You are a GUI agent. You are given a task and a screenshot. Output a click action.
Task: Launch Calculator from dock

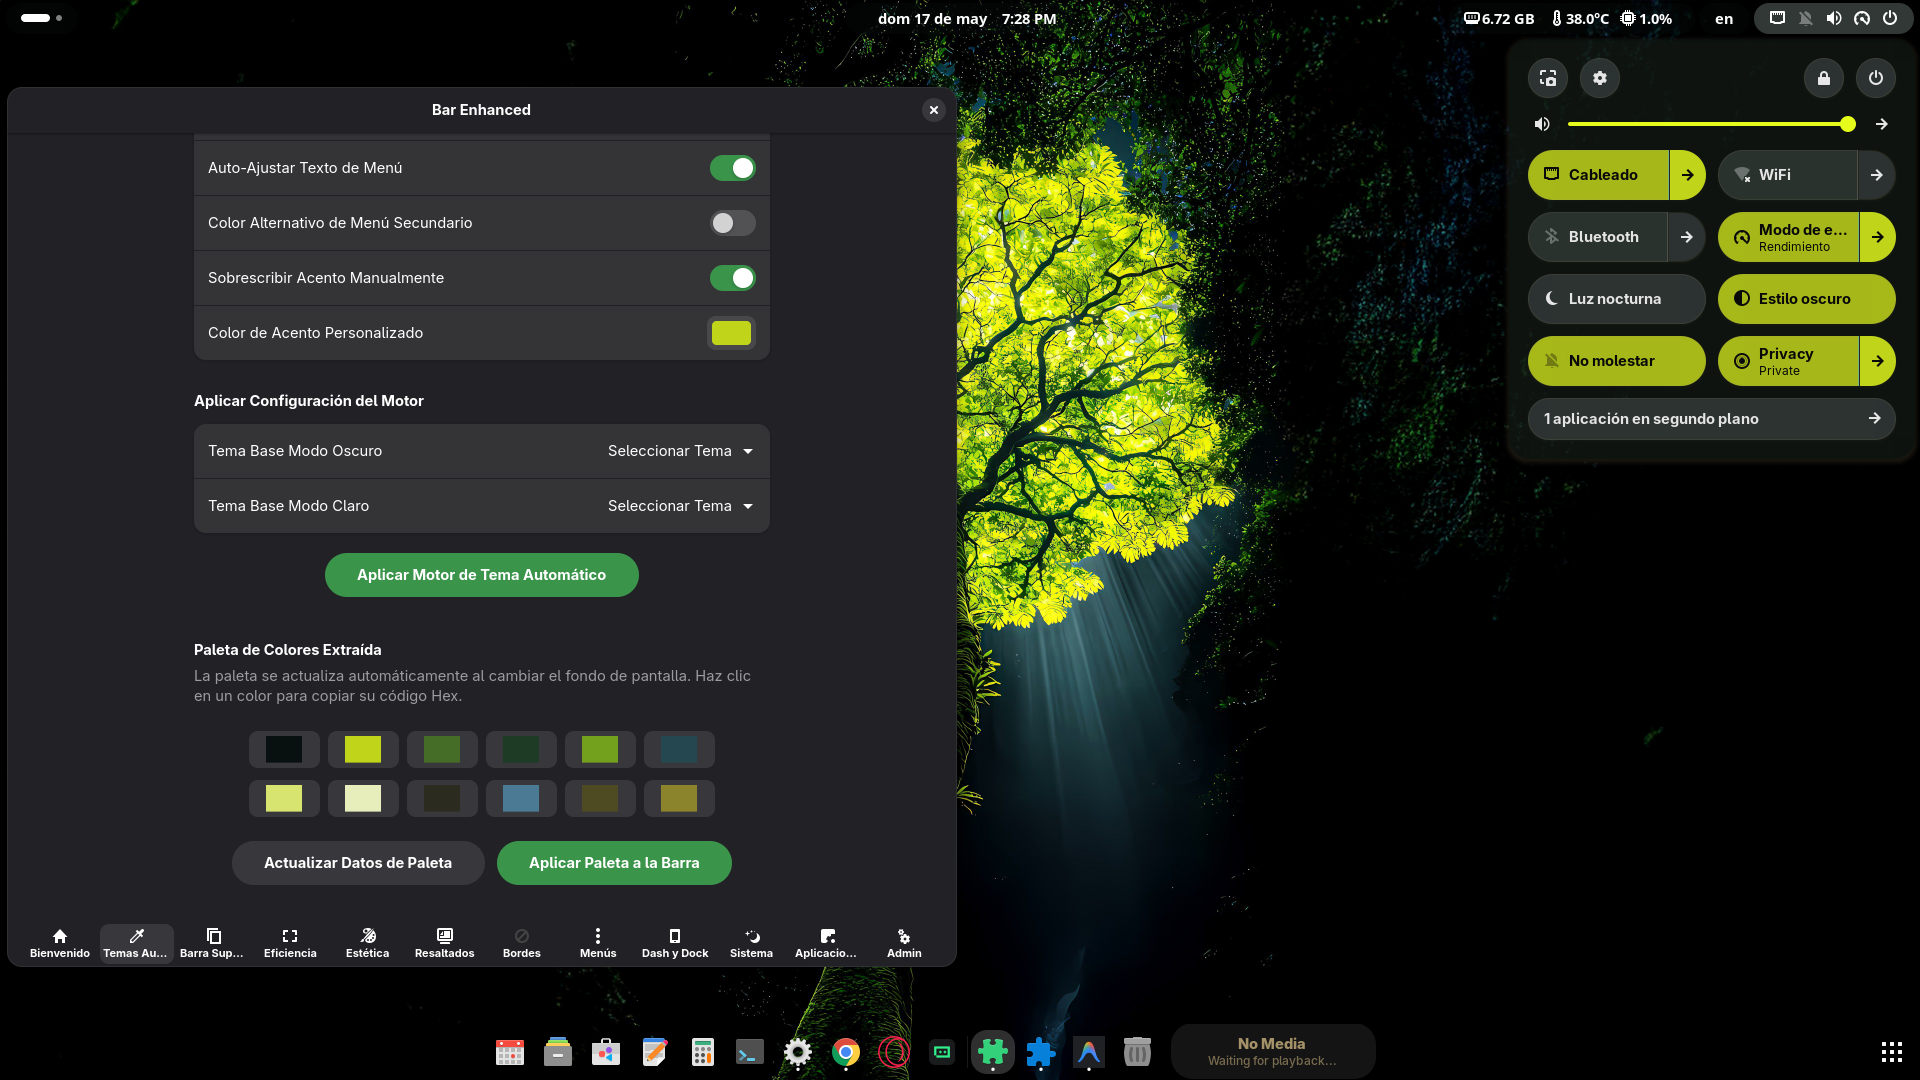coord(702,1052)
